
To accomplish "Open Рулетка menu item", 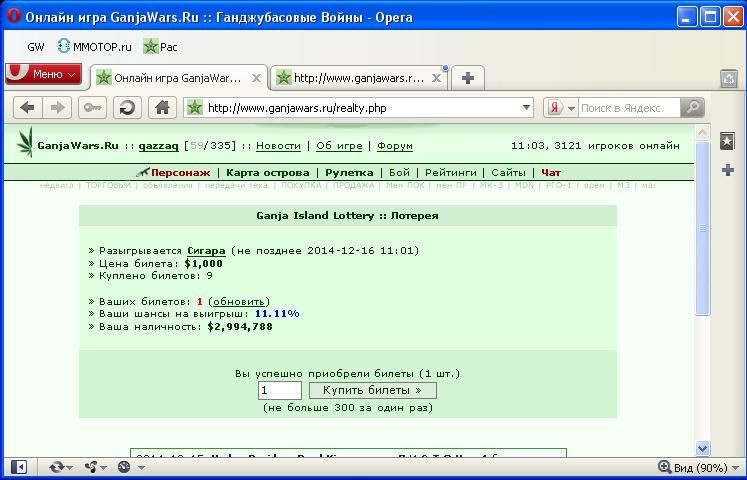I will click(349, 173).
